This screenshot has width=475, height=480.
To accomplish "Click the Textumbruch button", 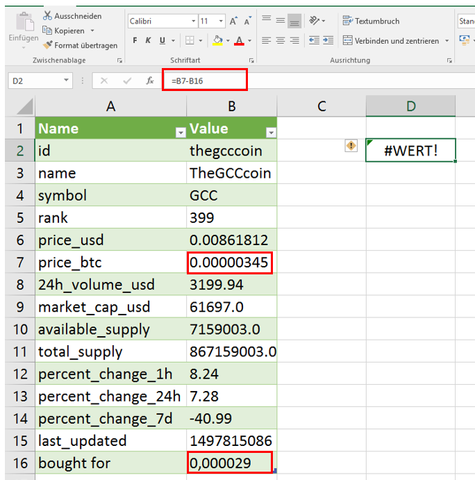I will click(371, 21).
